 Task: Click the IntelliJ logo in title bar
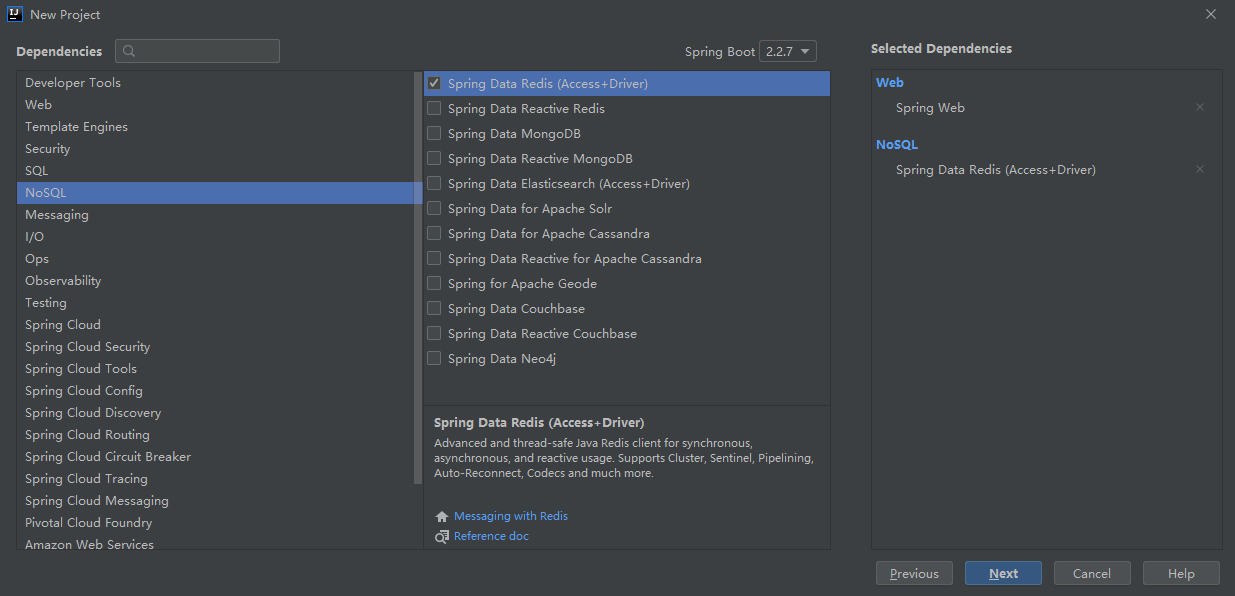14,14
